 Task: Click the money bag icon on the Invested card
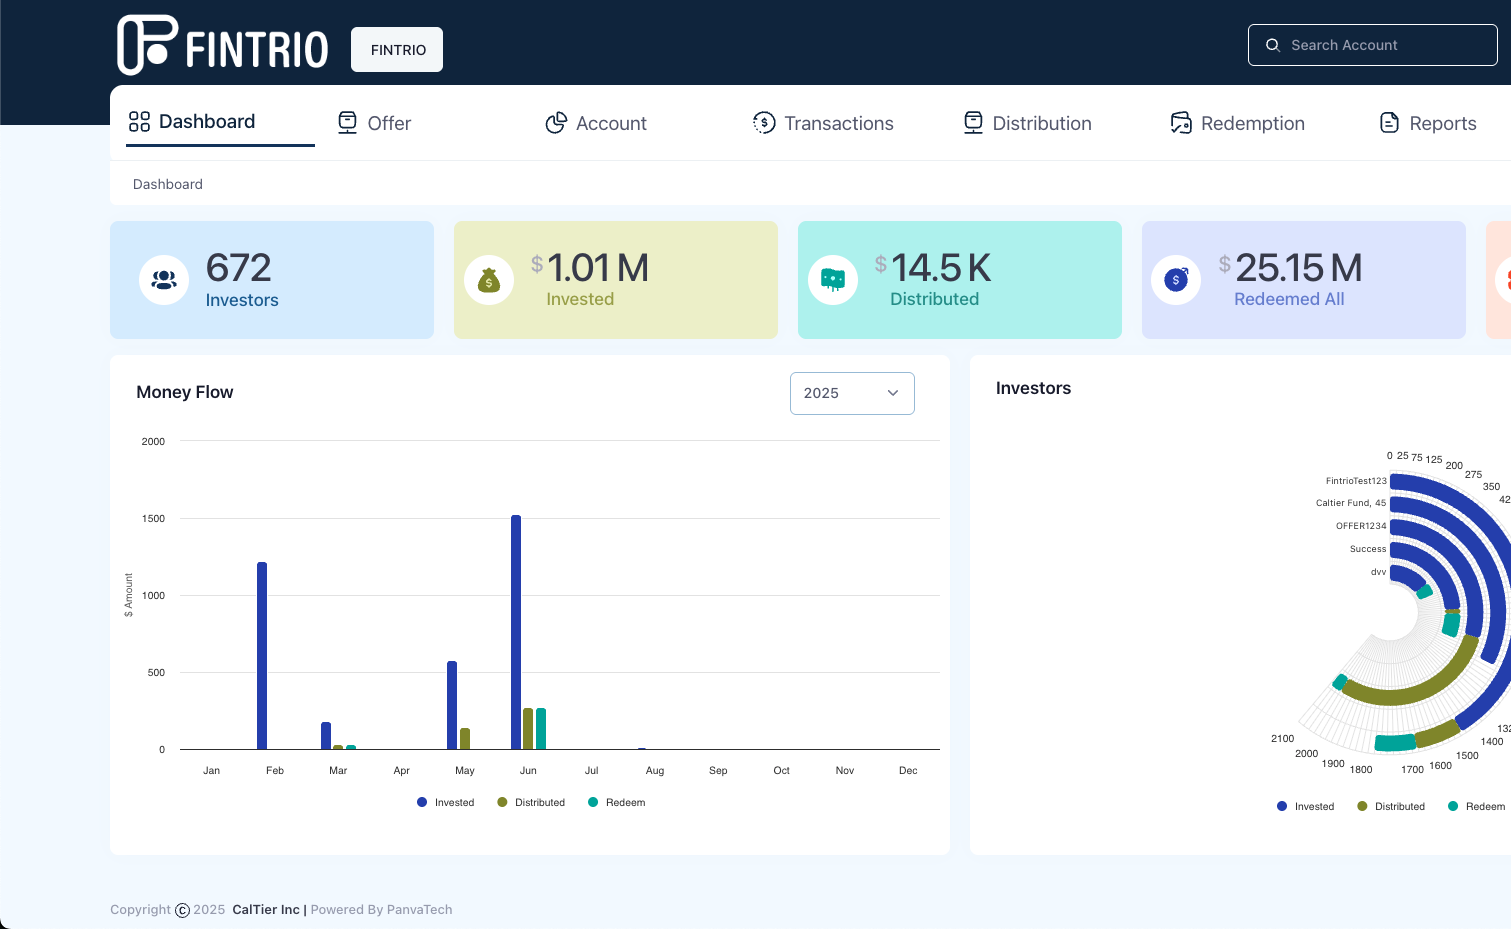(488, 280)
